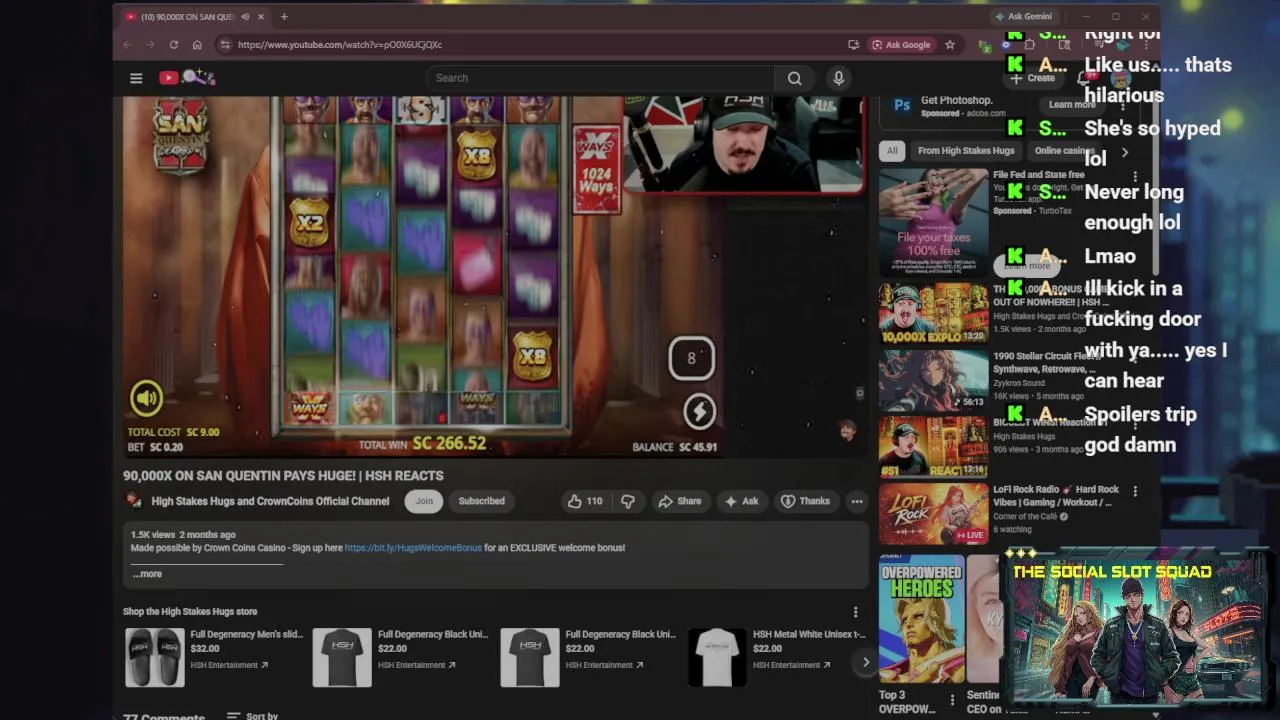
Task: Open the #51 REACT video thumbnail
Action: pyautogui.click(x=934, y=447)
